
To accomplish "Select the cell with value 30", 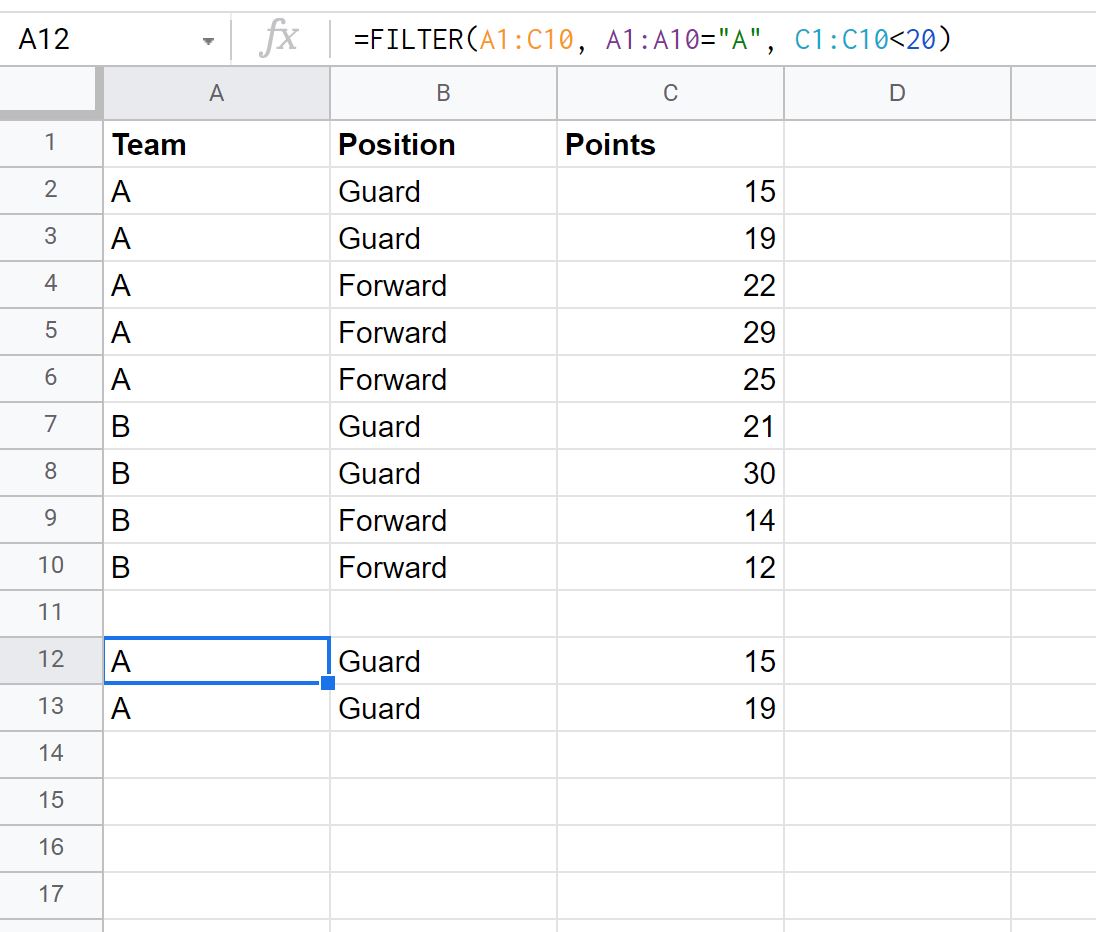I will [x=670, y=473].
